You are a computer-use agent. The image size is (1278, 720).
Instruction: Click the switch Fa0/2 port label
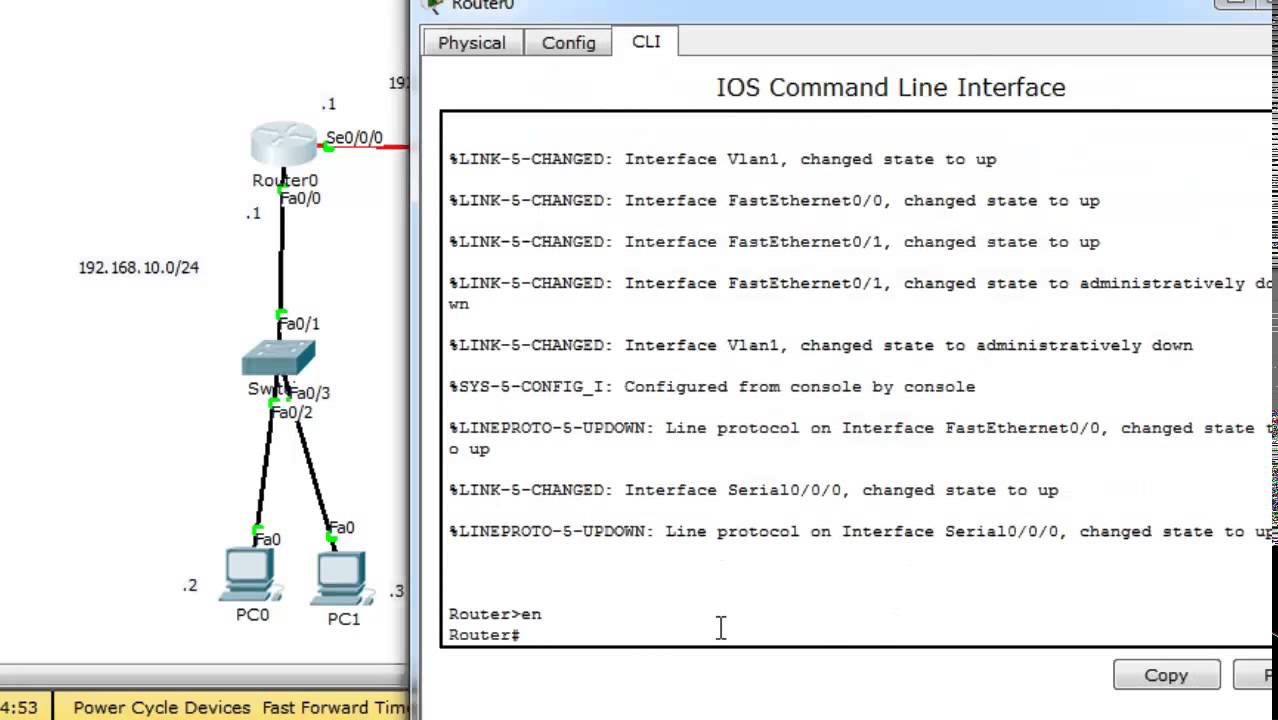click(292, 412)
